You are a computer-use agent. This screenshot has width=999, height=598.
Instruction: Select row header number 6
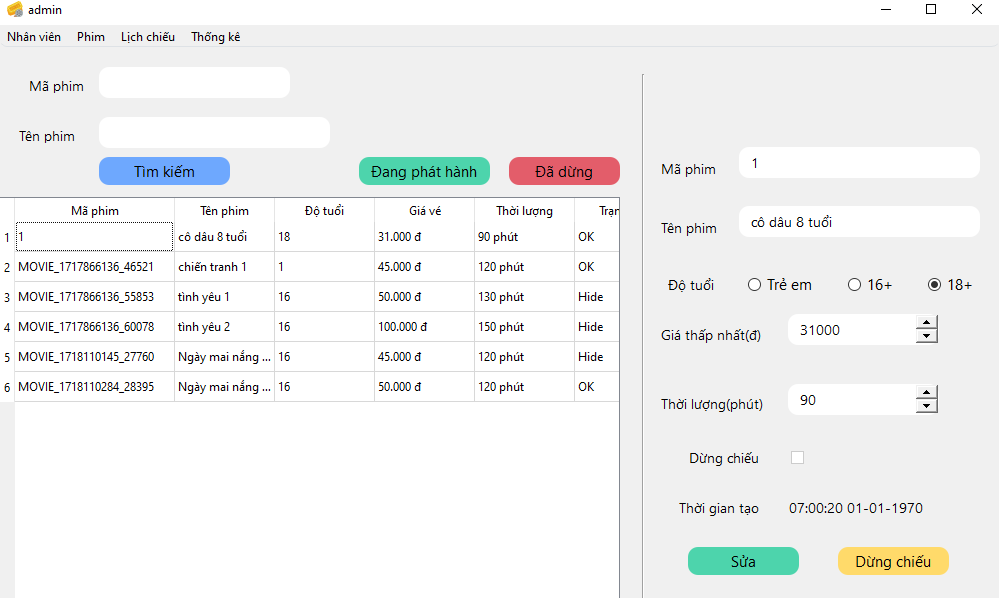(7, 387)
